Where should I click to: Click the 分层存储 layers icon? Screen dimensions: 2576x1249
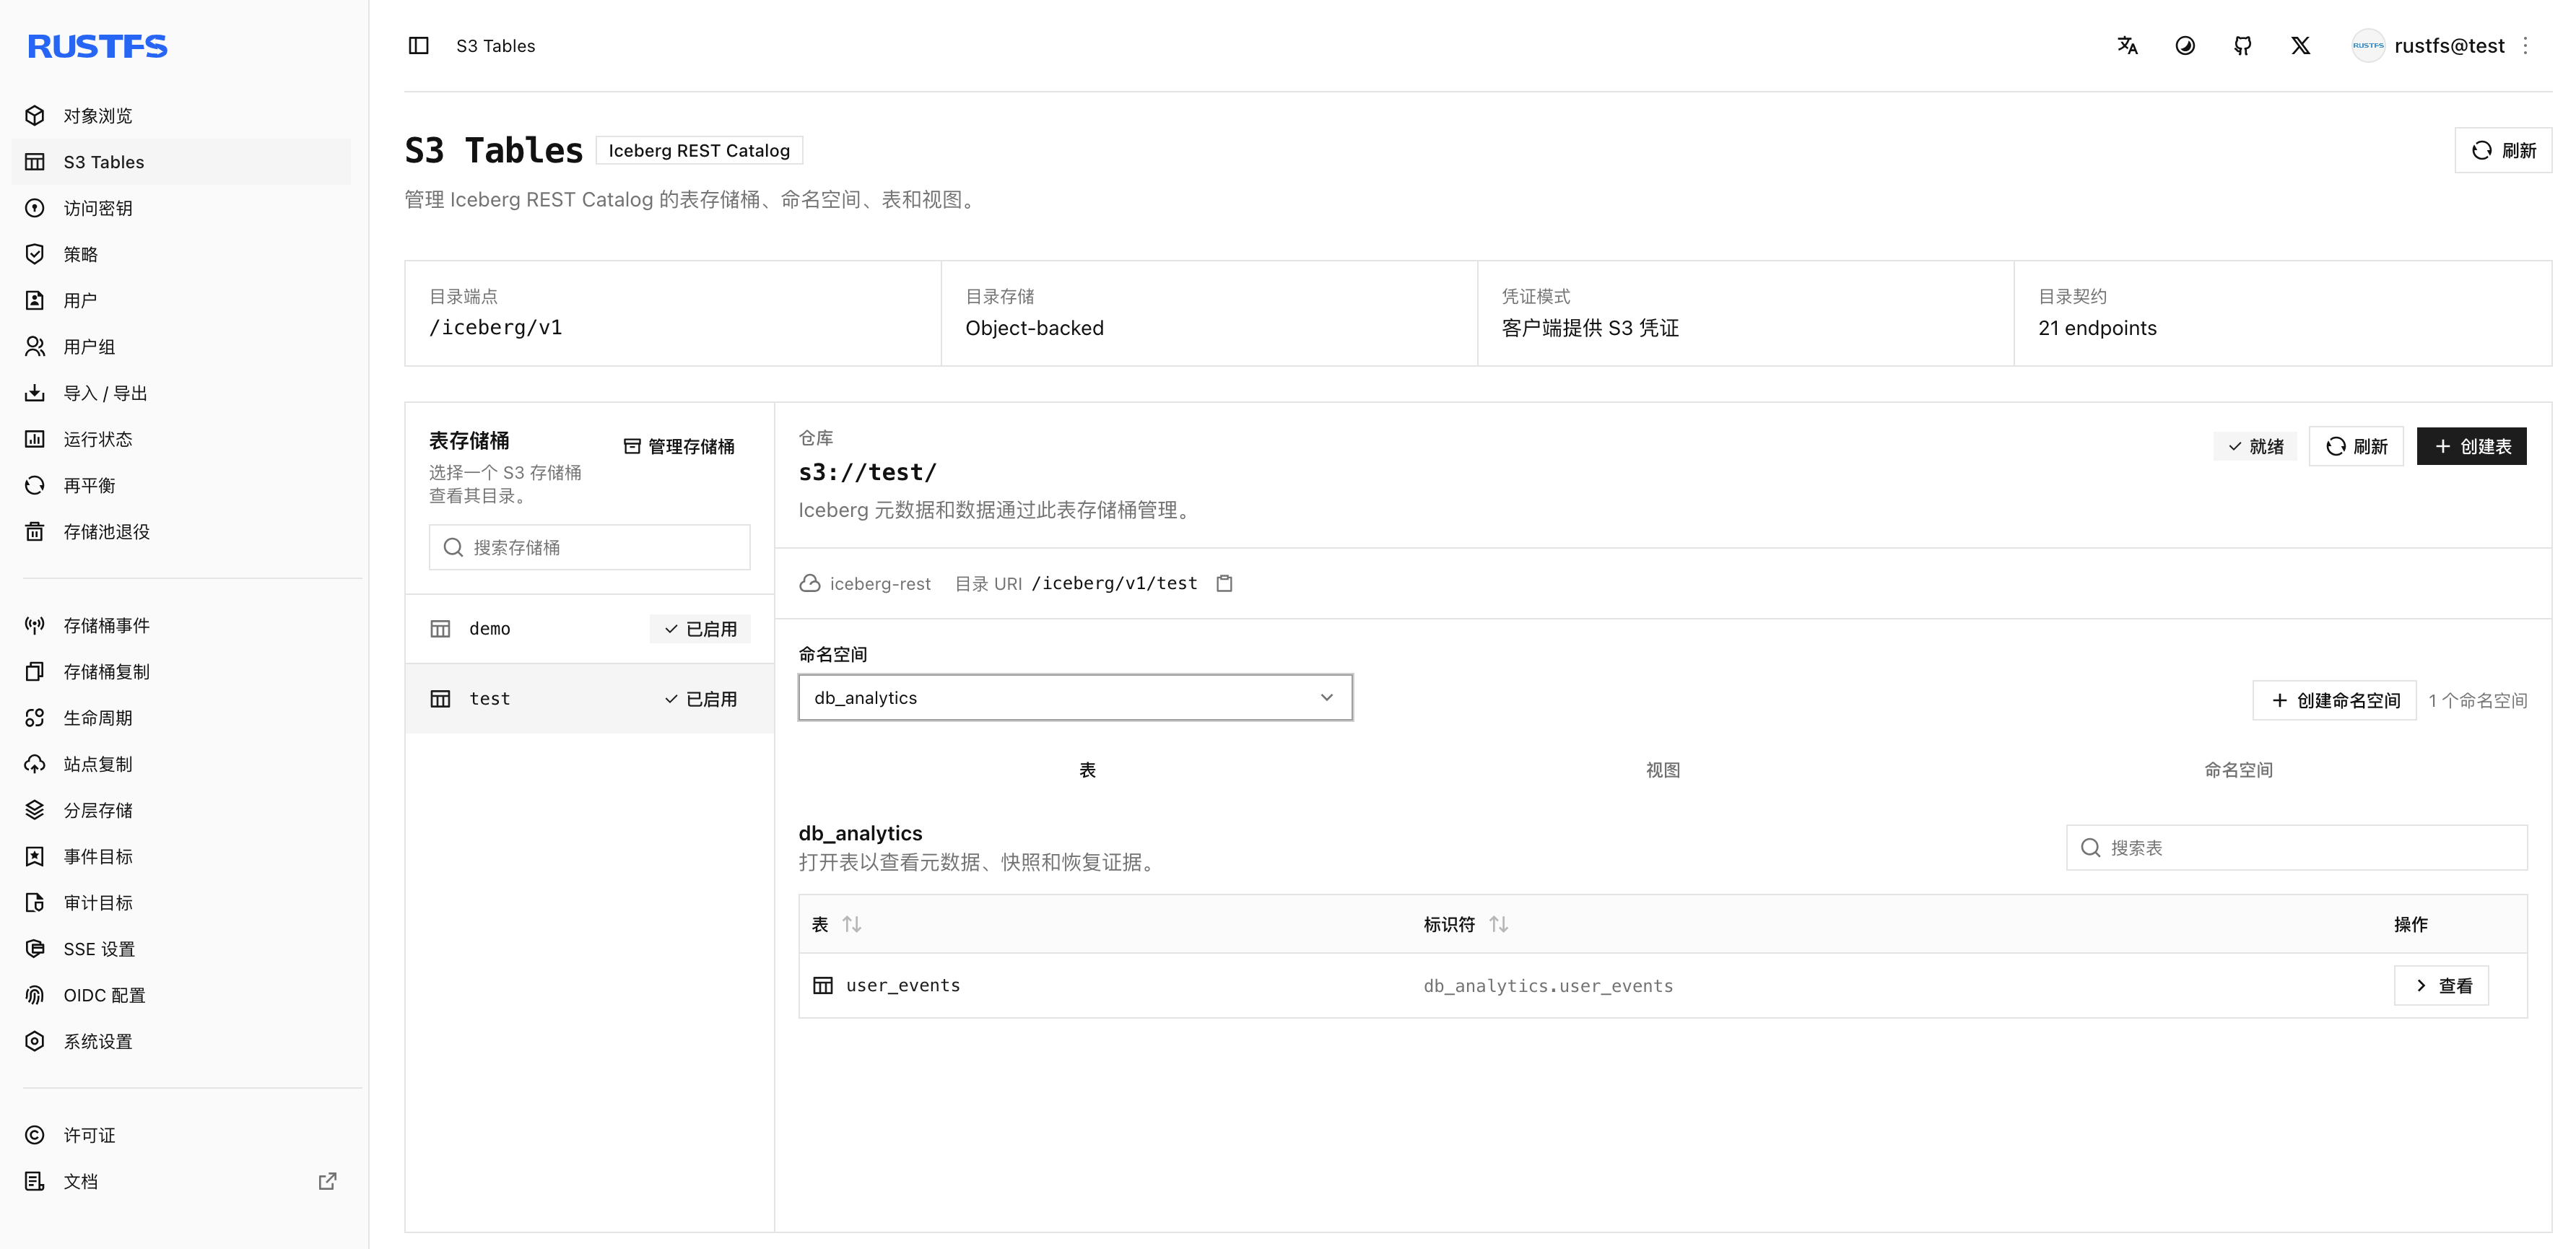[x=35, y=810]
